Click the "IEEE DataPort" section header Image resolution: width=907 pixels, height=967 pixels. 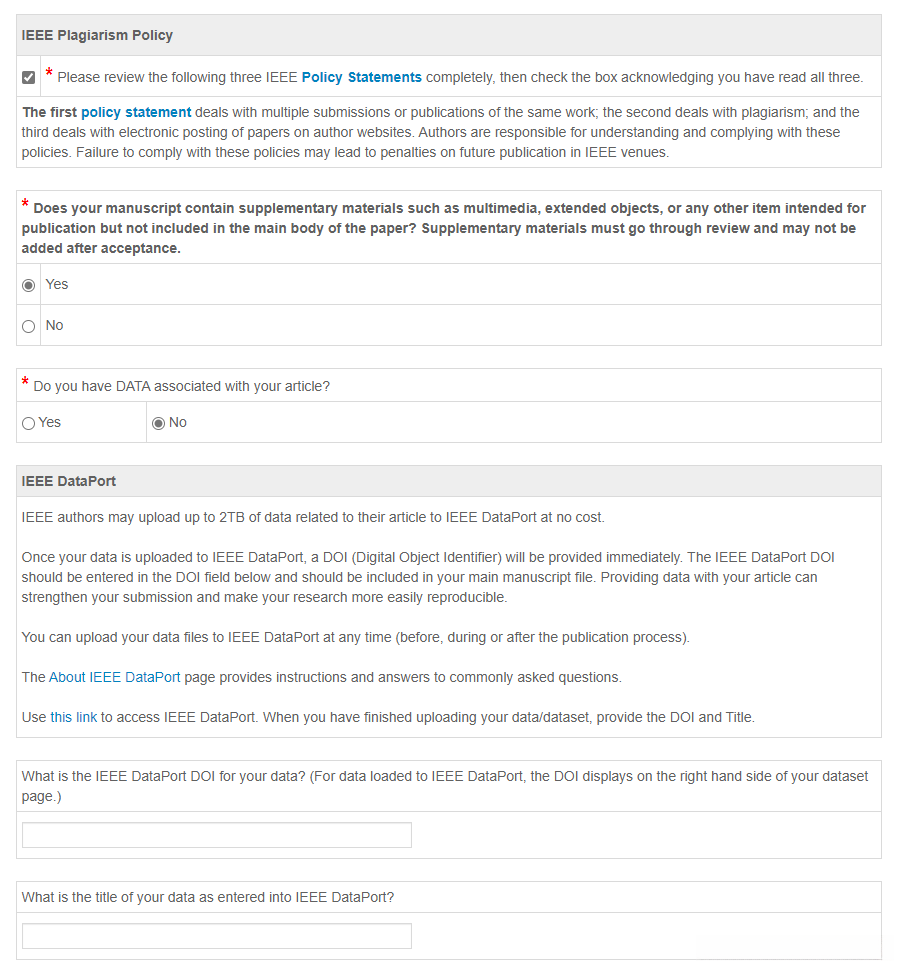coord(69,481)
